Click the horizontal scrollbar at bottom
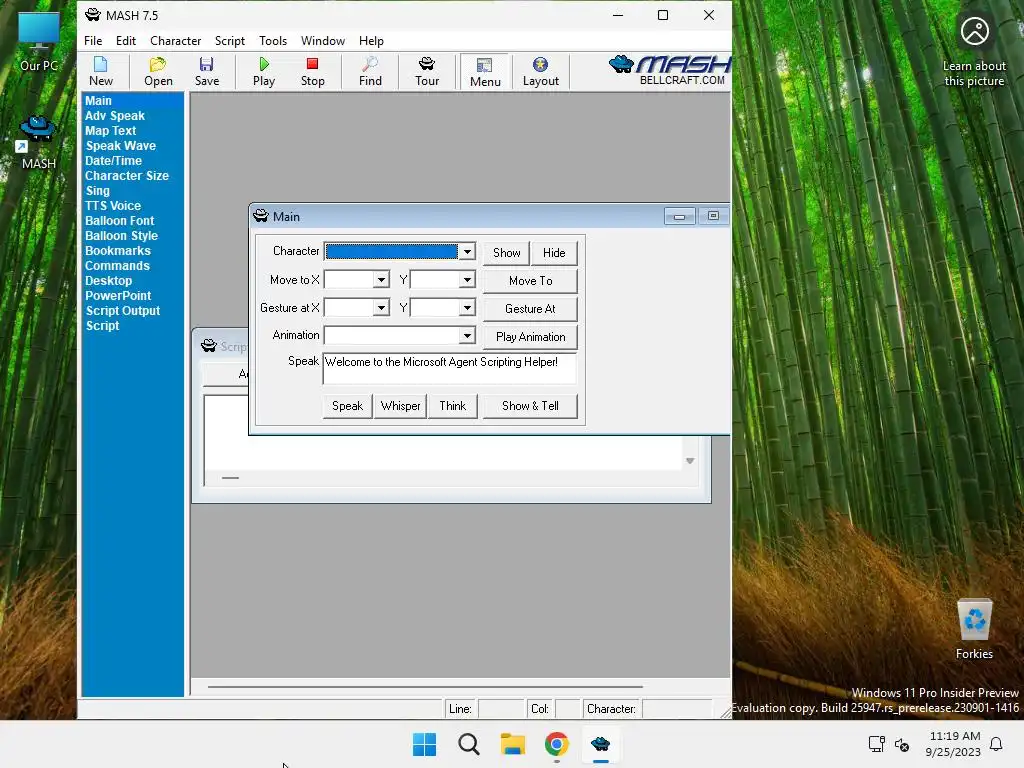The height and width of the screenshot is (768, 1024). 425,686
